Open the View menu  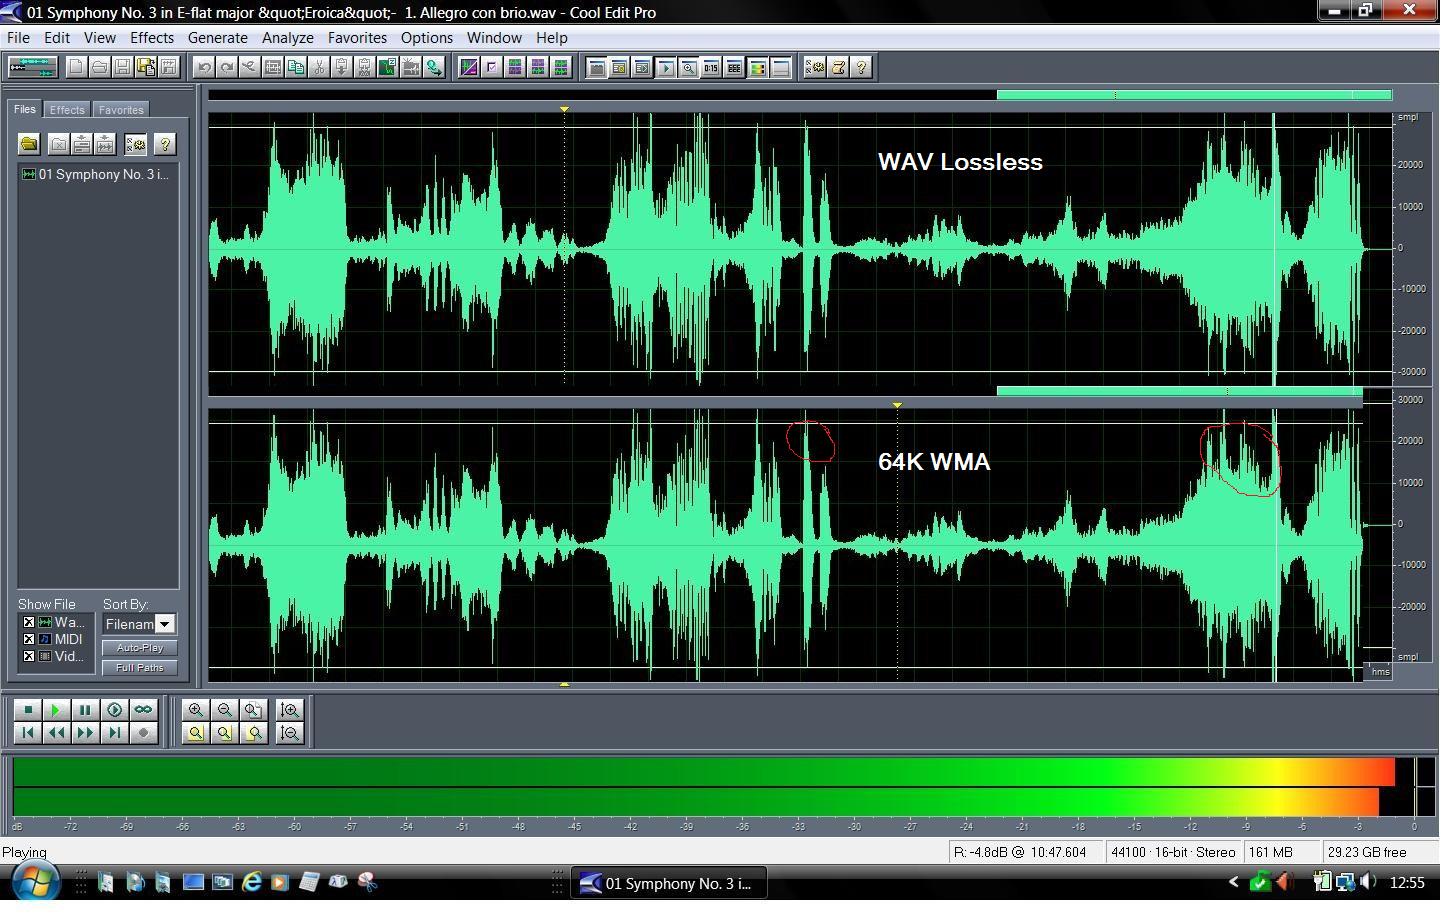[x=100, y=38]
